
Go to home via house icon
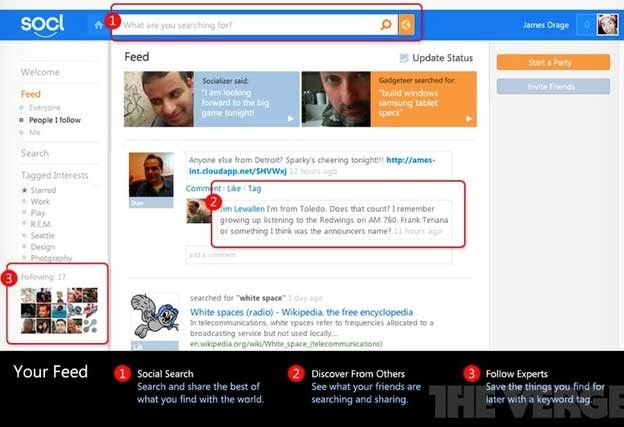pyautogui.click(x=98, y=25)
